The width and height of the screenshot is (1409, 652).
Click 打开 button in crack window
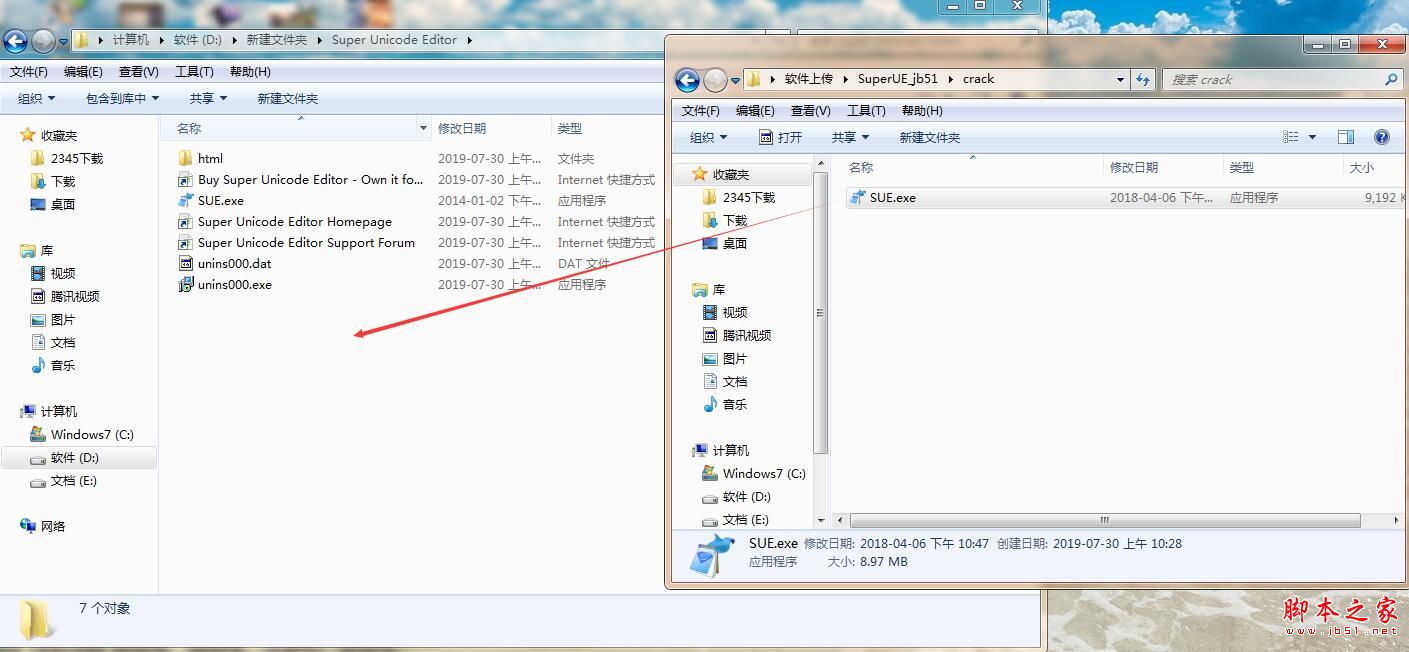pos(780,137)
